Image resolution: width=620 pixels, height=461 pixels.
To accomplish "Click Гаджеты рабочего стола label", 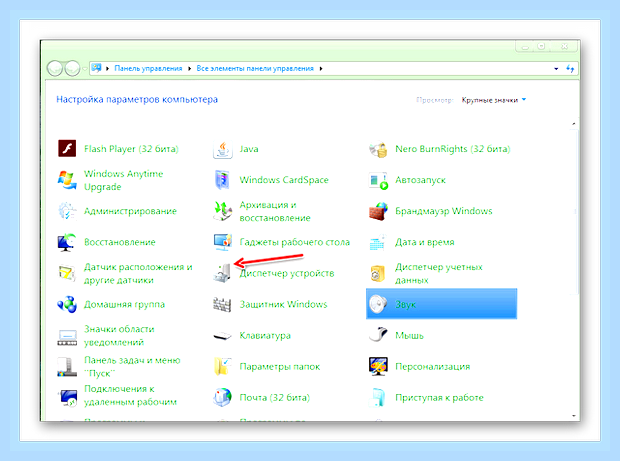I will coord(295,242).
